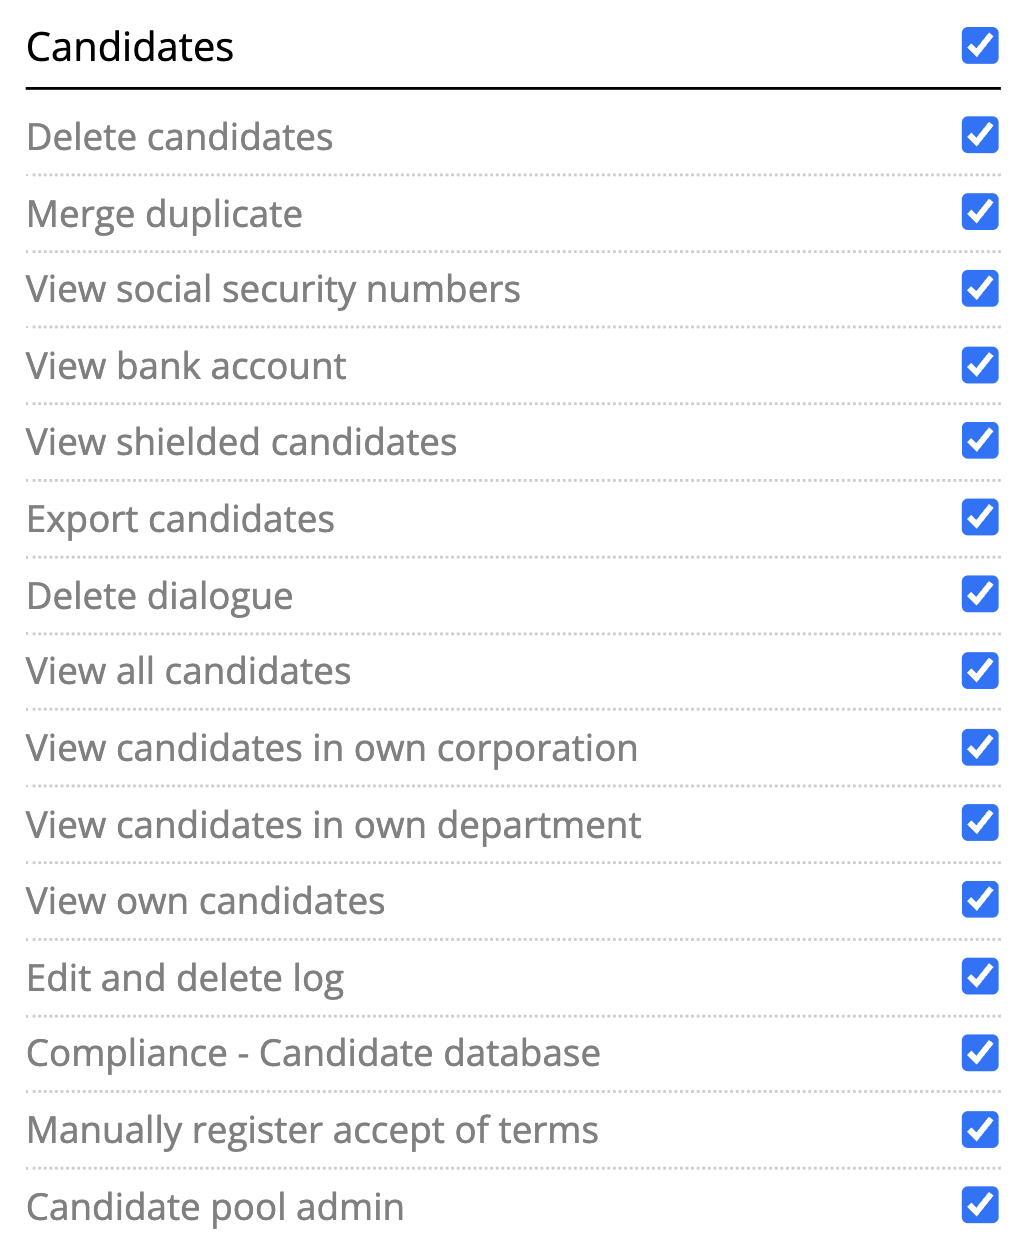This screenshot has width=1026, height=1252.
Task: Uncheck Compliance - Candidate database checkbox
Action: (x=979, y=1052)
